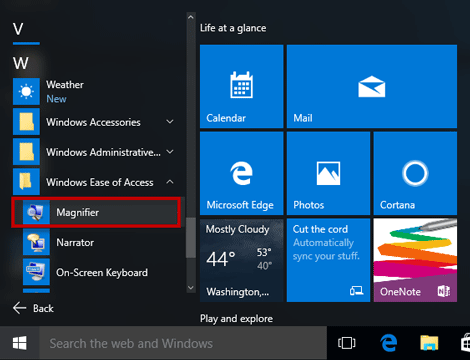Click the Windows Start button
Image resolution: width=470 pixels, height=360 pixels.
coord(20,343)
